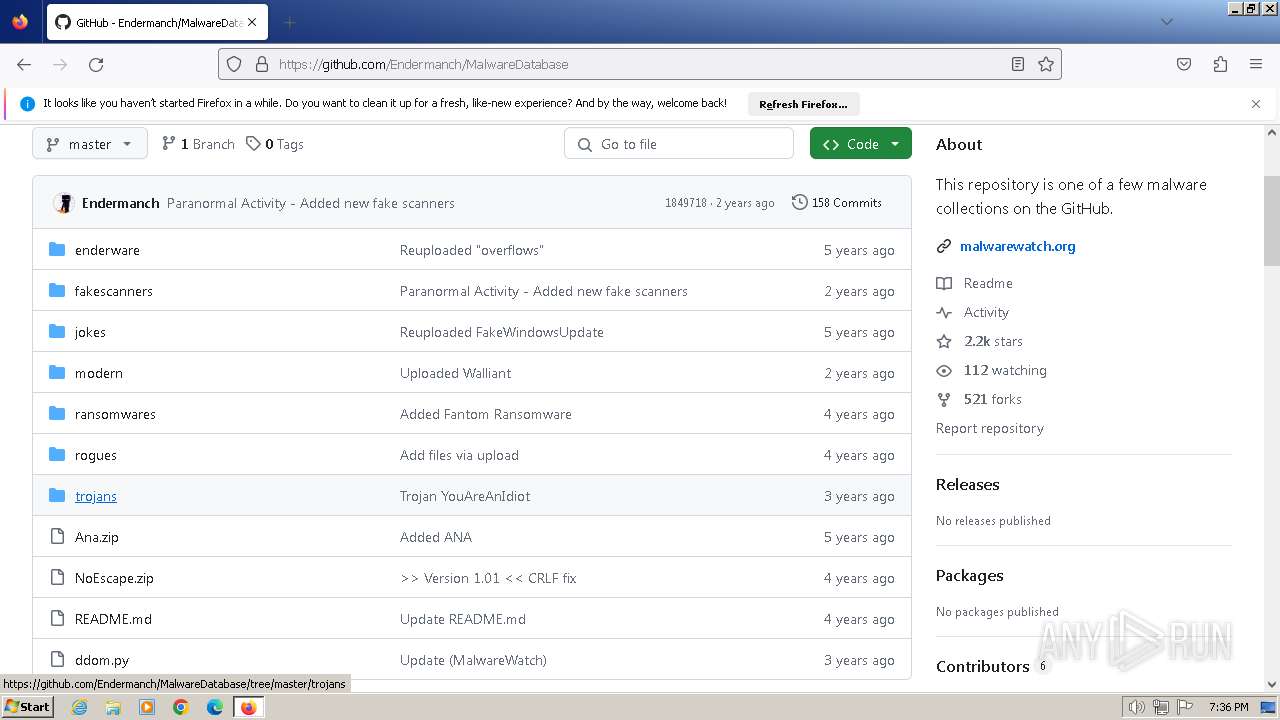Focus the Go to file search field
1280x720 pixels.
click(x=679, y=144)
